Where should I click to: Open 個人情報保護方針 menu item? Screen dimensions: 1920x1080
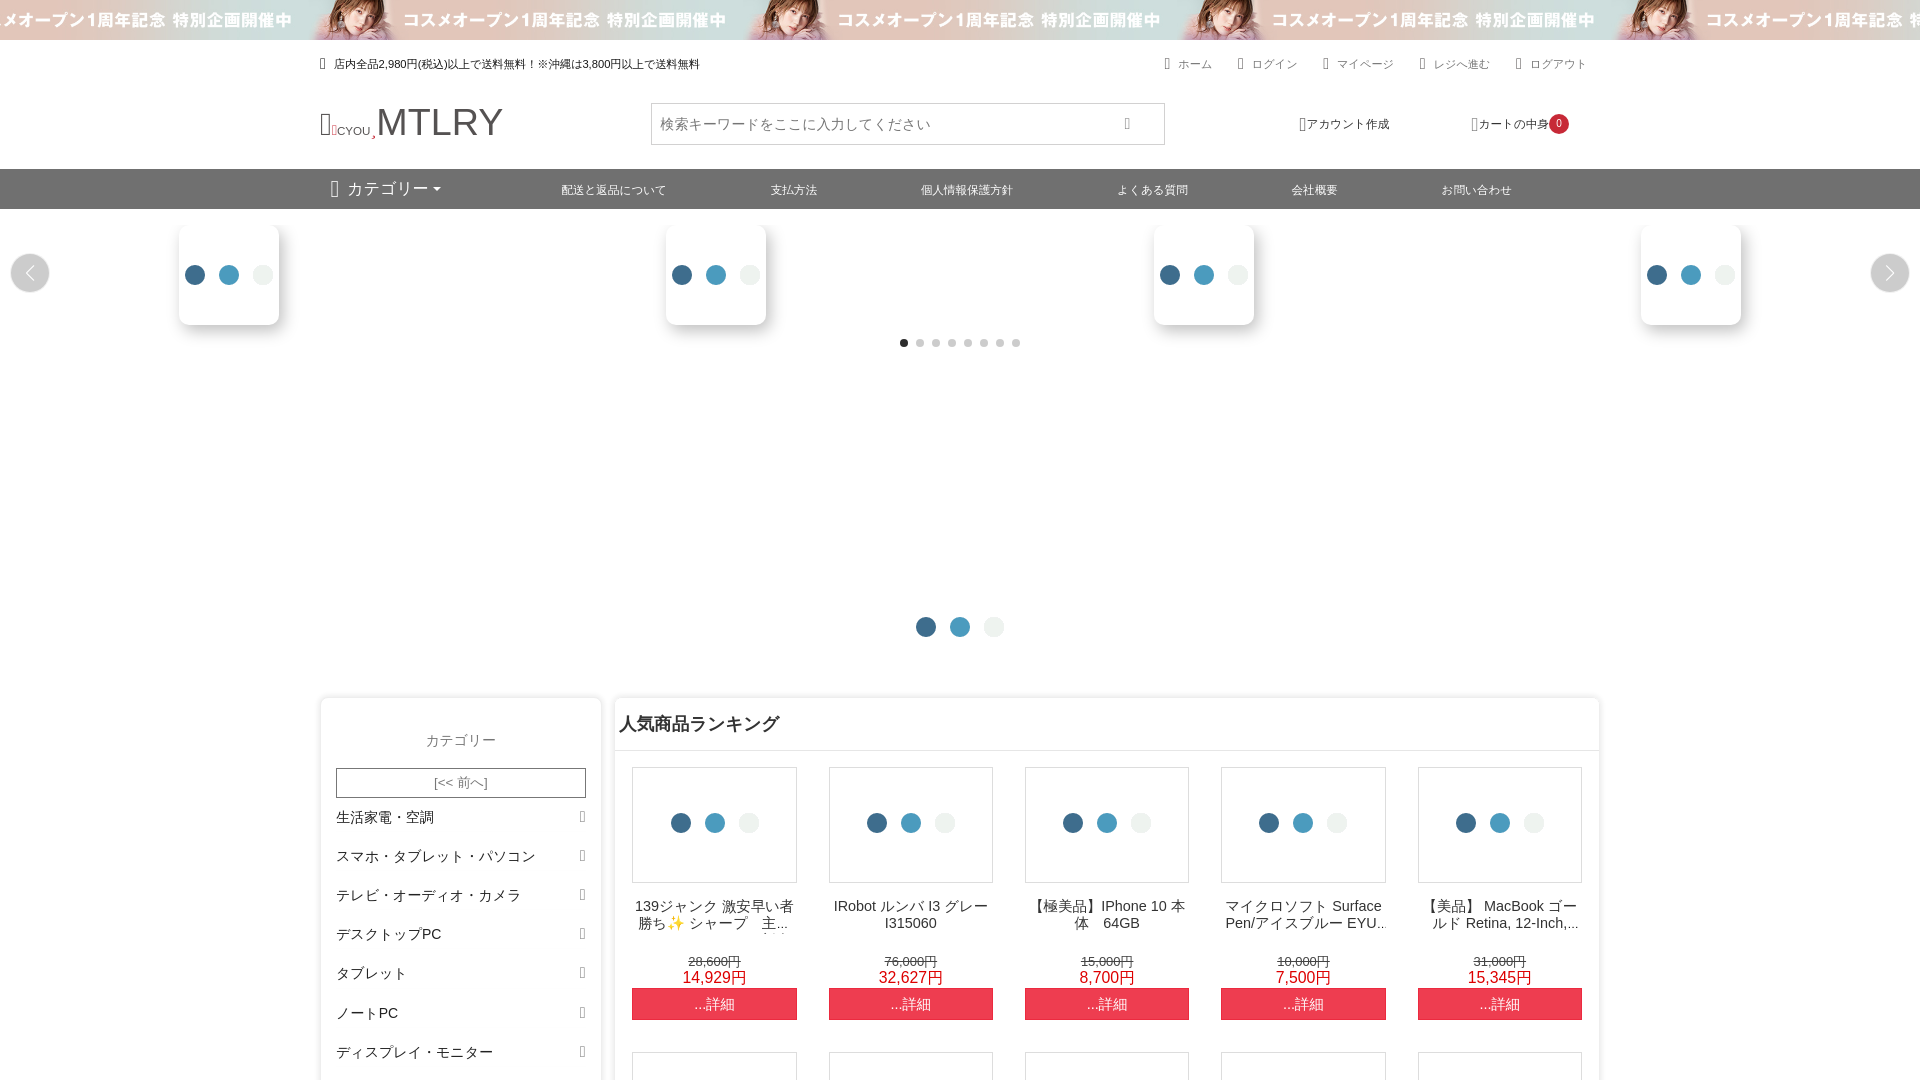(x=967, y=190)
